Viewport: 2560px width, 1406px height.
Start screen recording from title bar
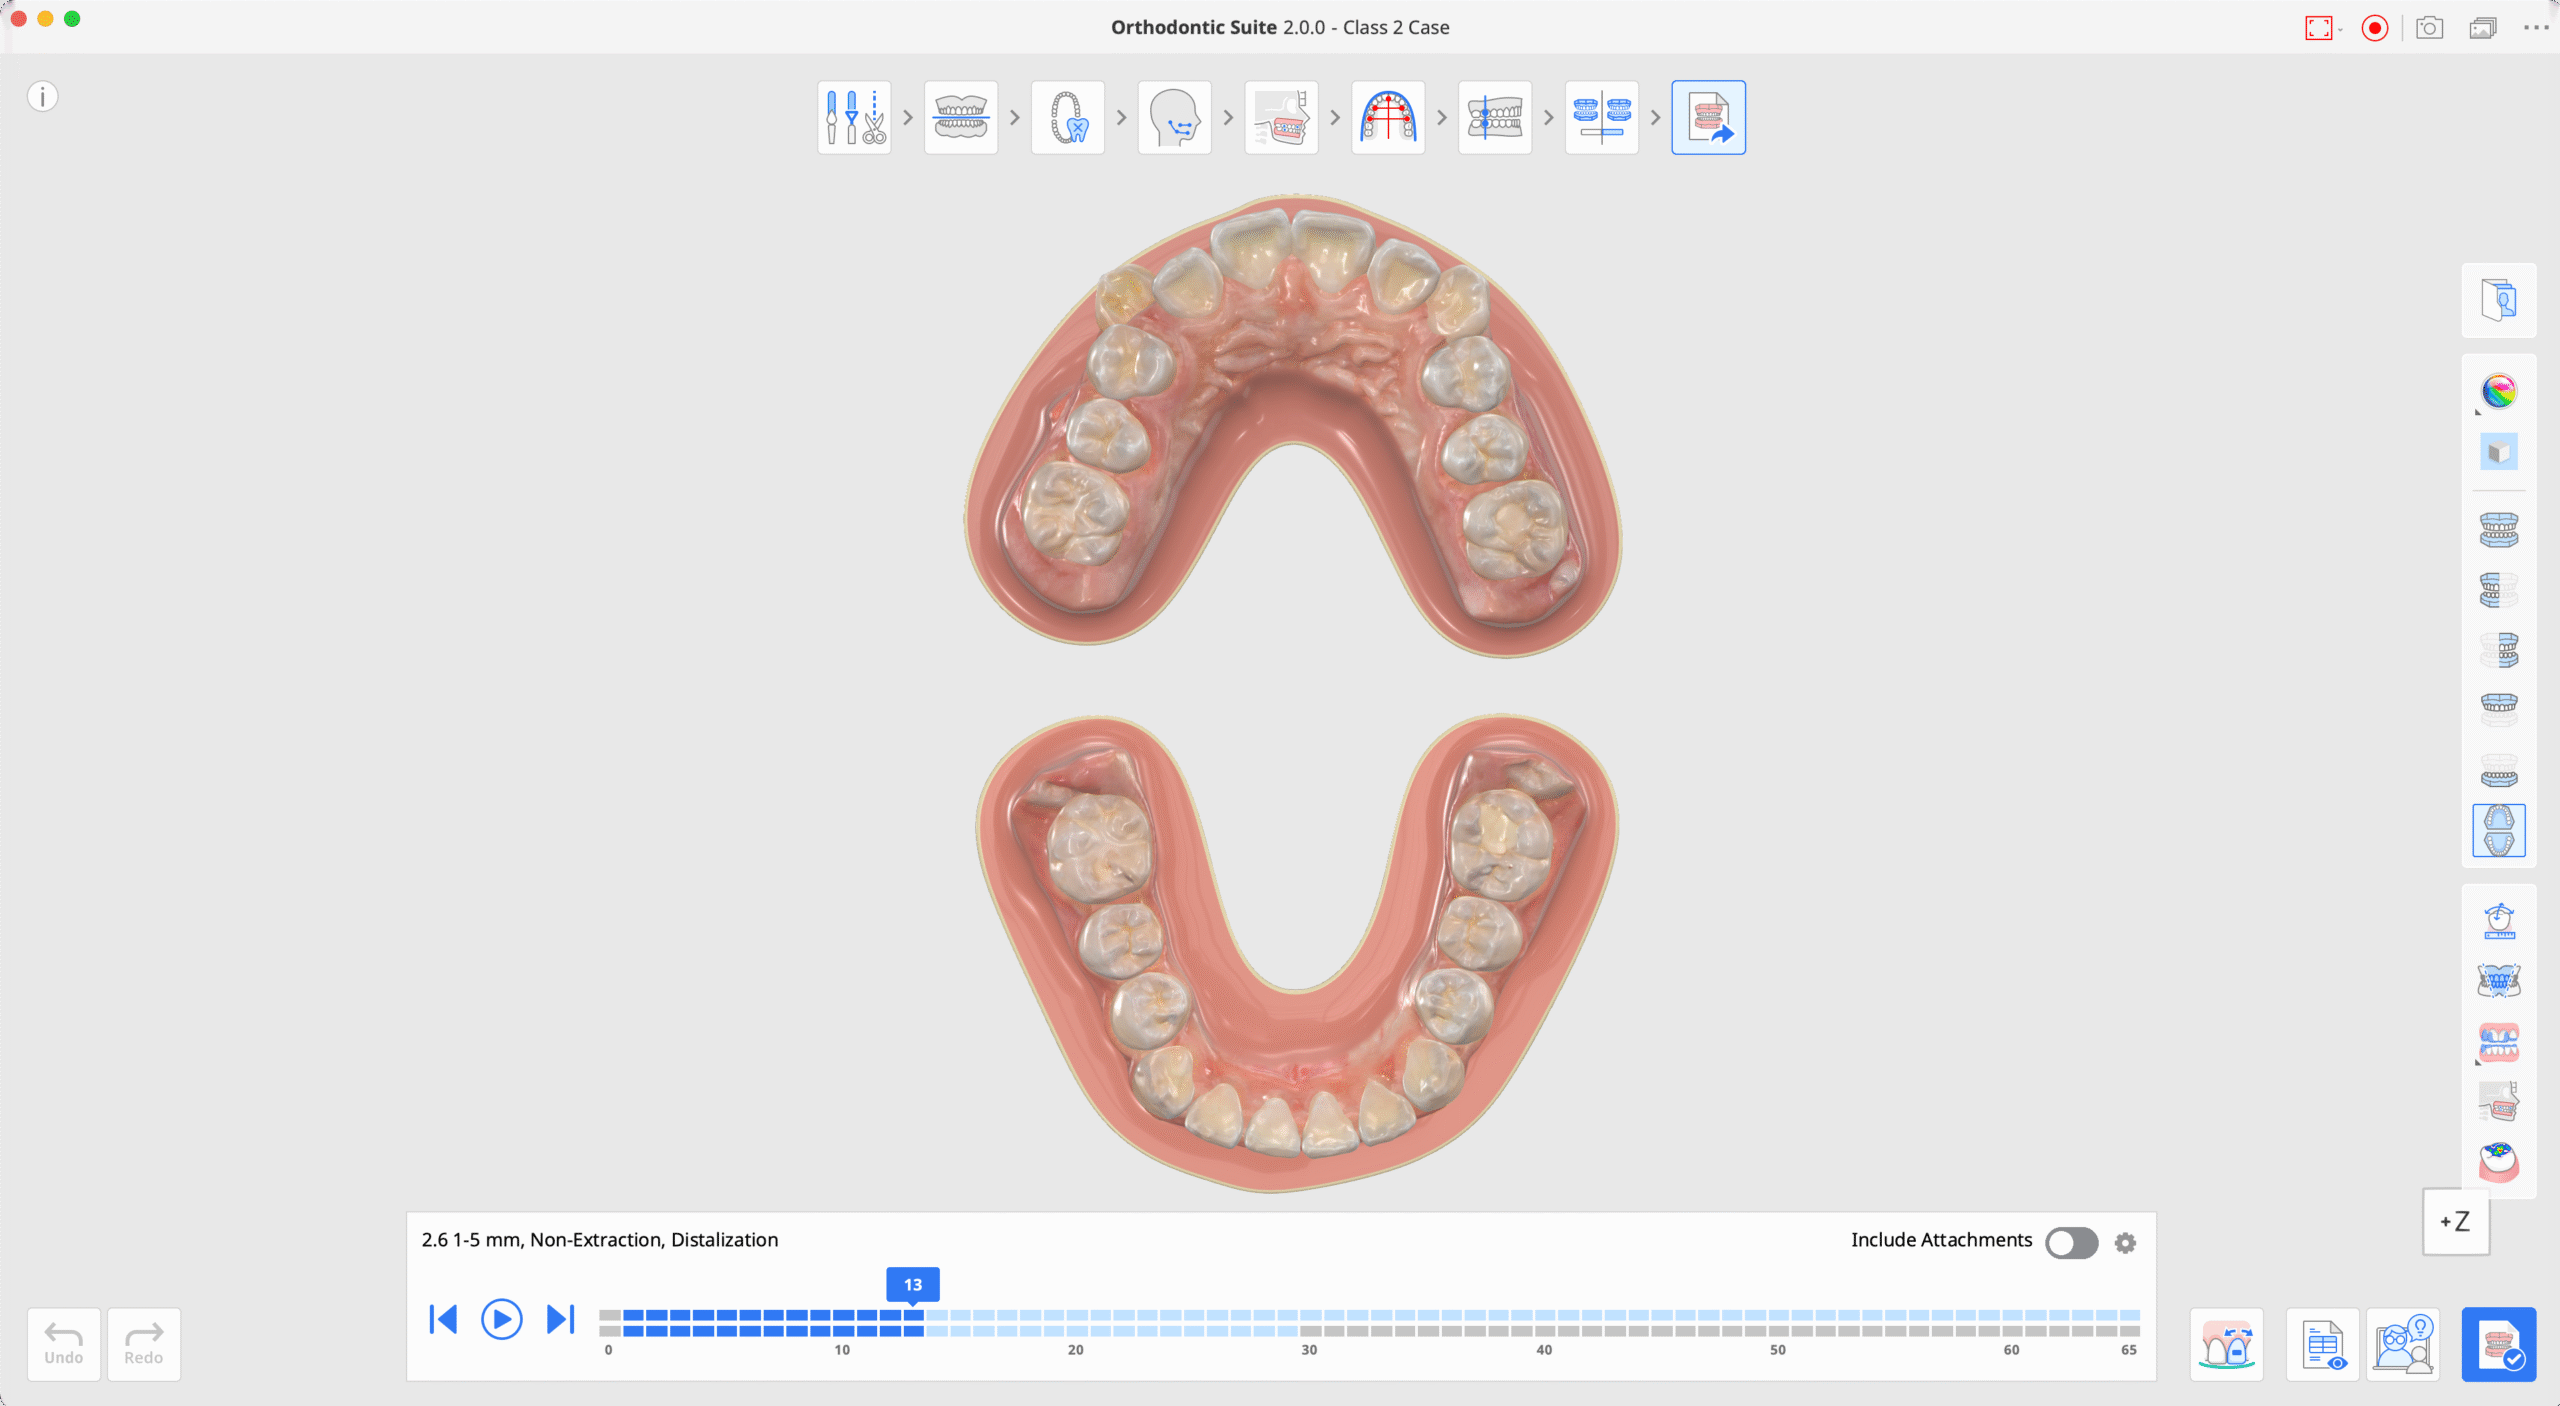pyautogui.click(x=2375, y=28)
